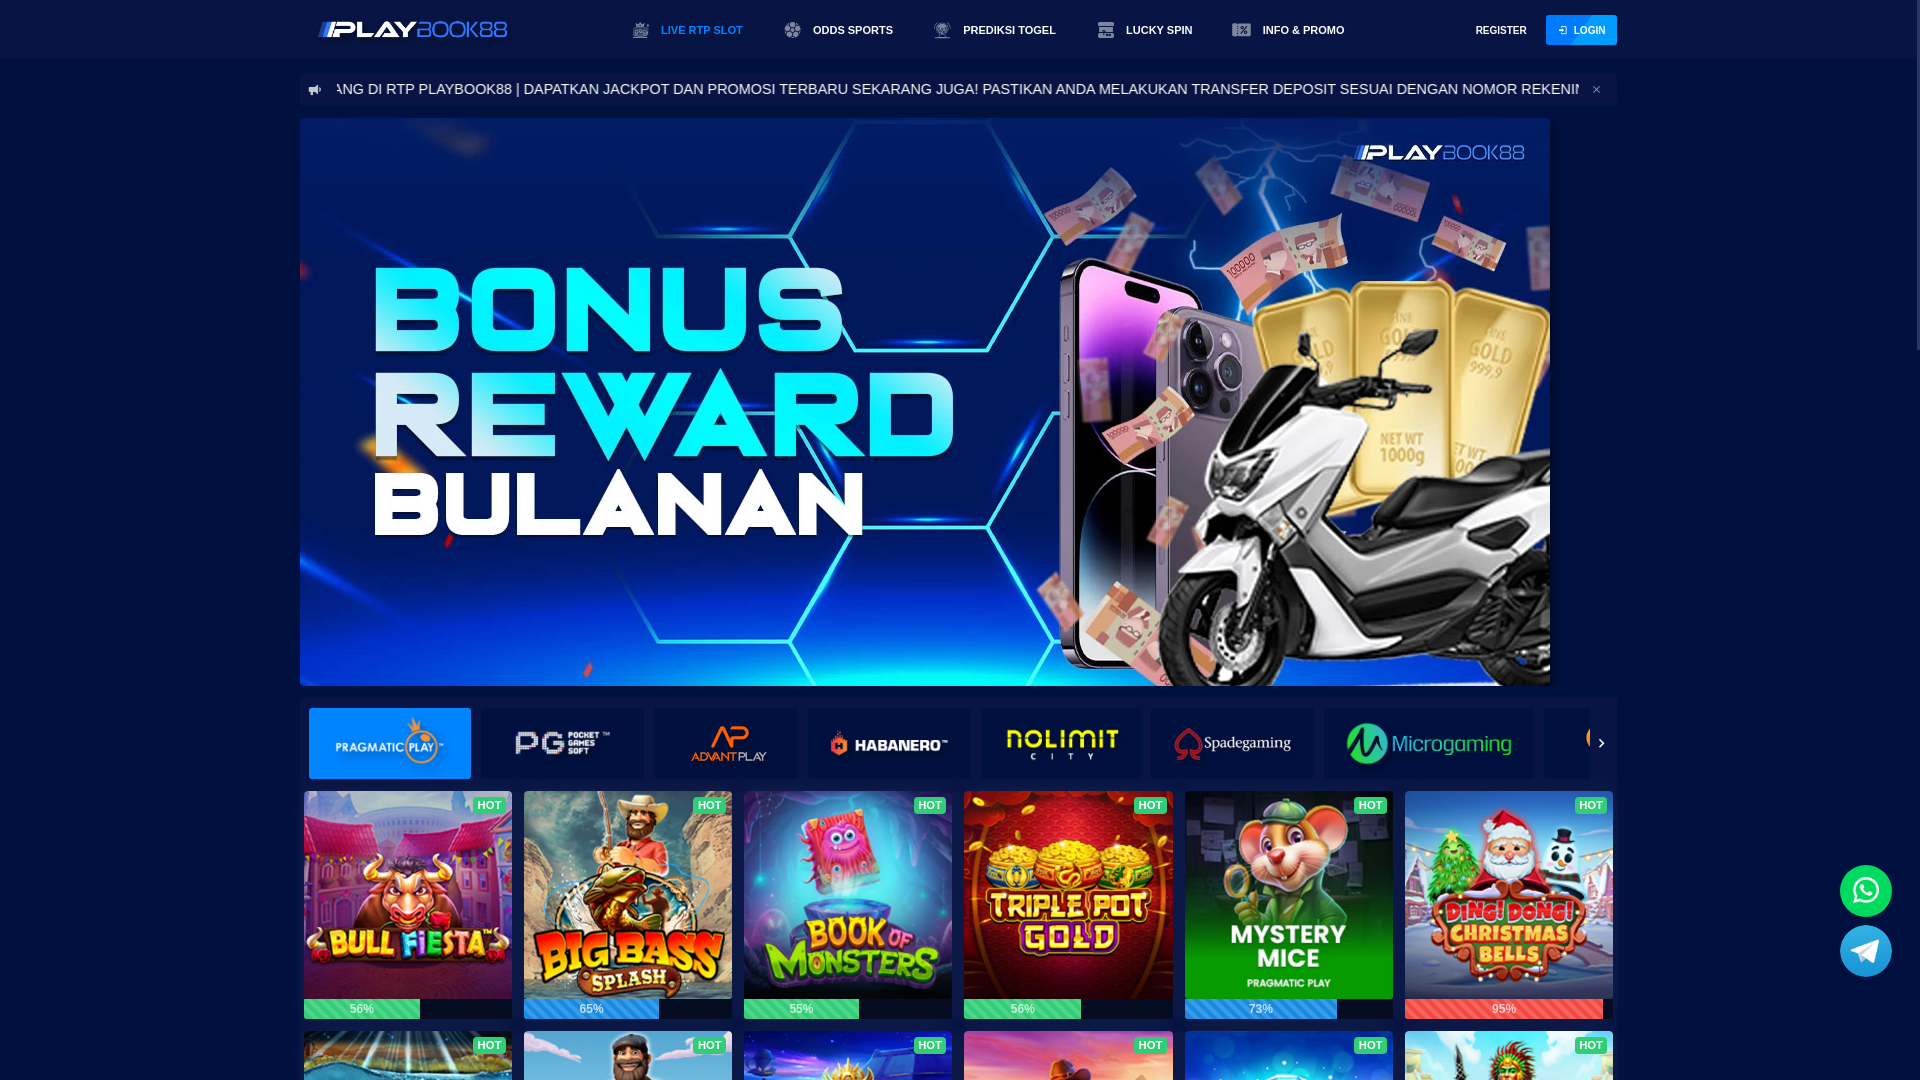This screenshot has height=1080, width=1920.
Task: Click the megaphone announcement icon
Action: pos(315,90)
